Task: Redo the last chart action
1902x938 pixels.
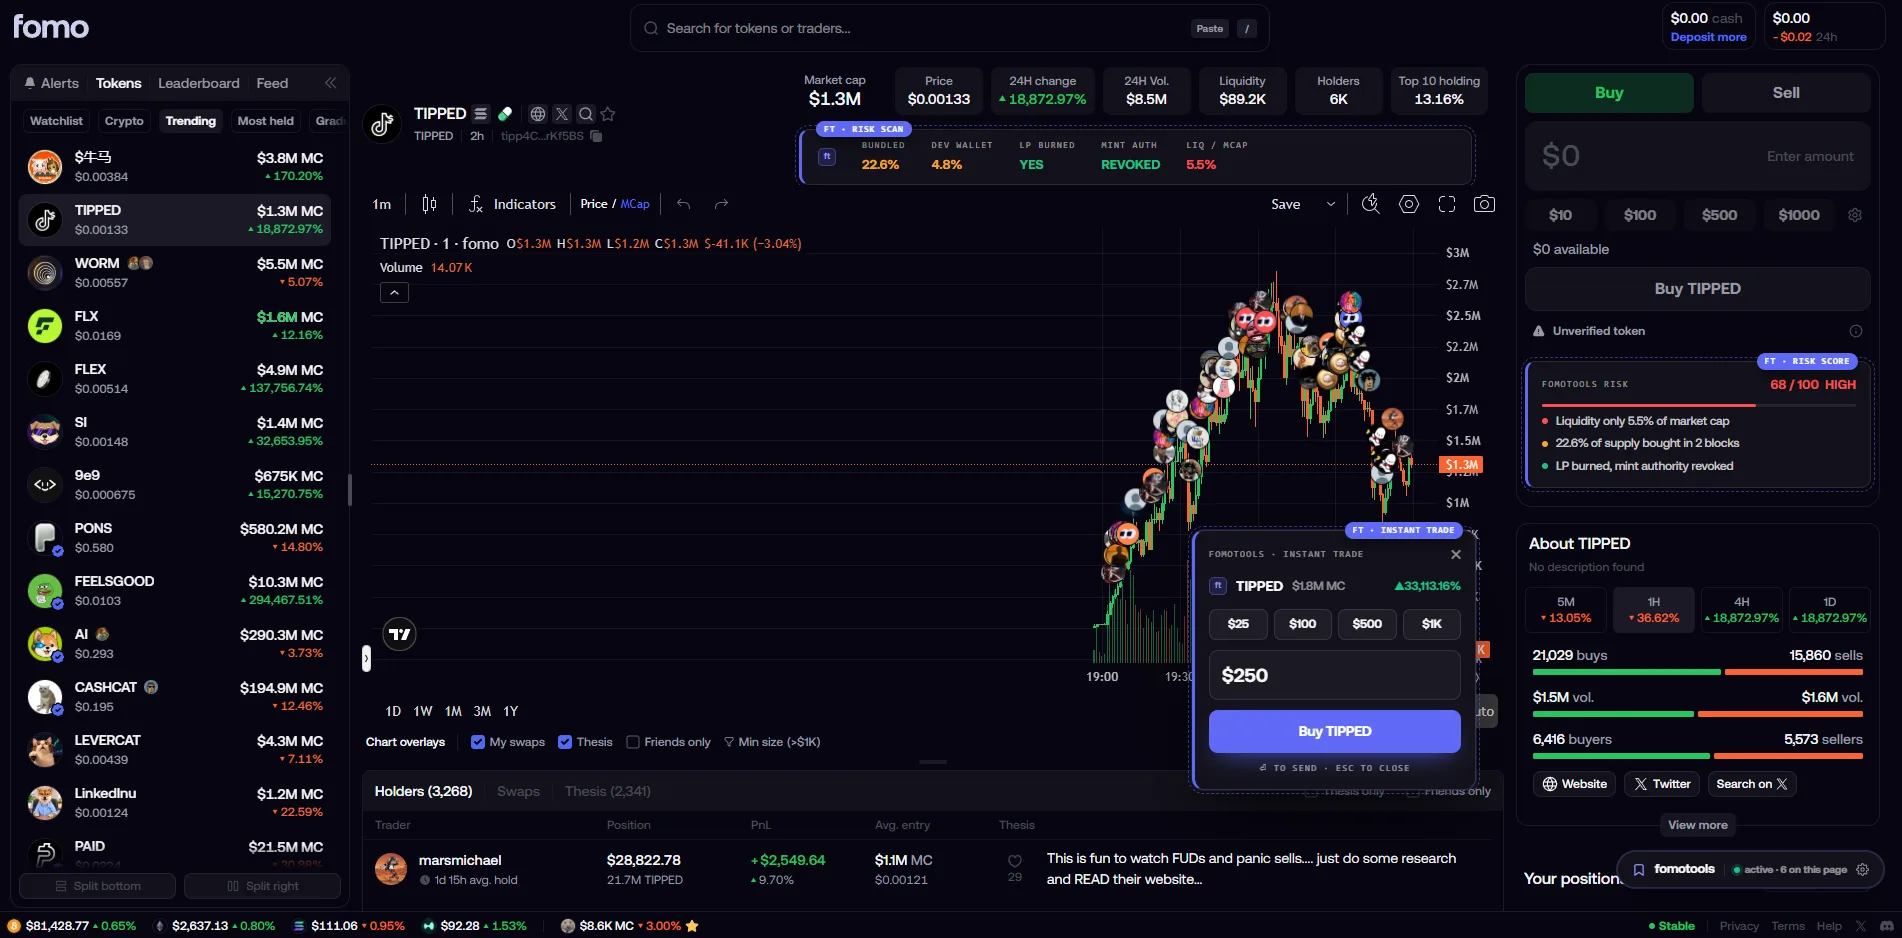Action: (721, 204)
